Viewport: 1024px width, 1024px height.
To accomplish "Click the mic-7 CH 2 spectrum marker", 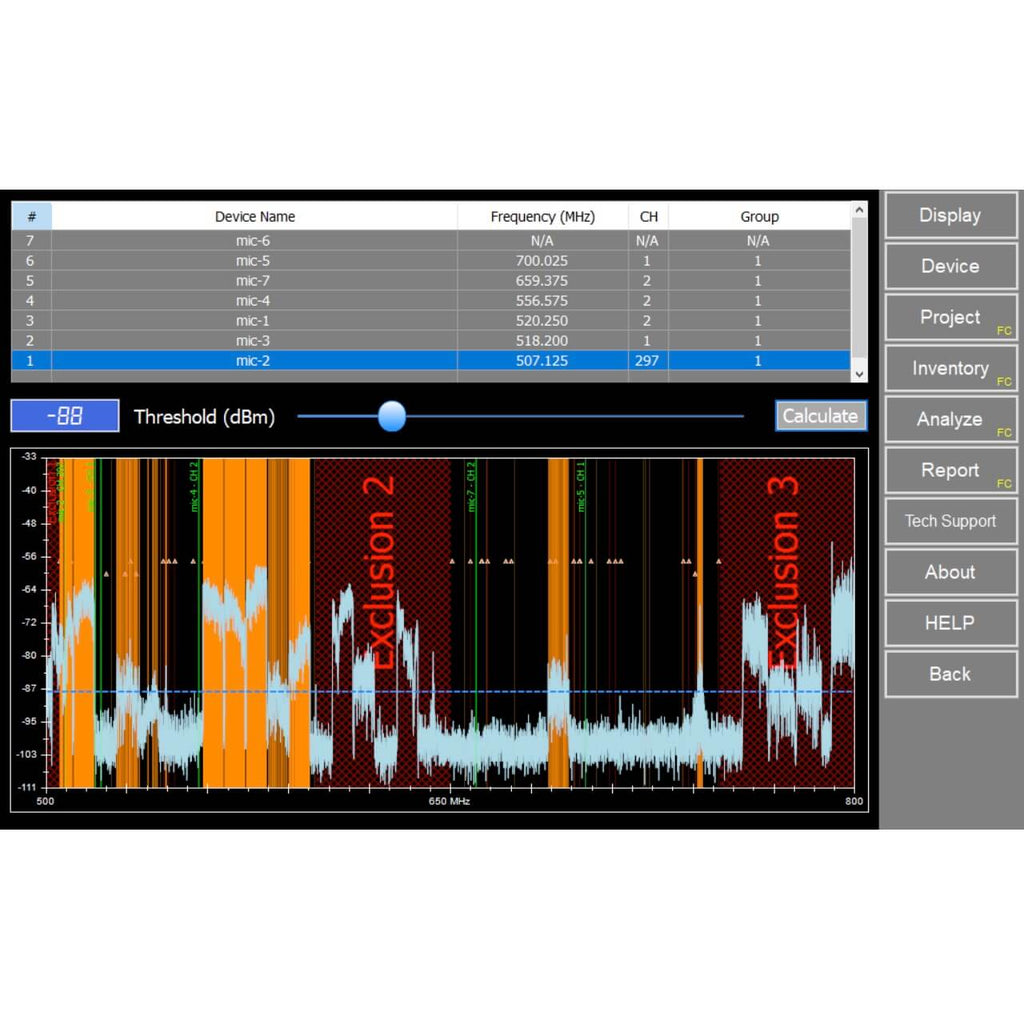I will (472, 487).
